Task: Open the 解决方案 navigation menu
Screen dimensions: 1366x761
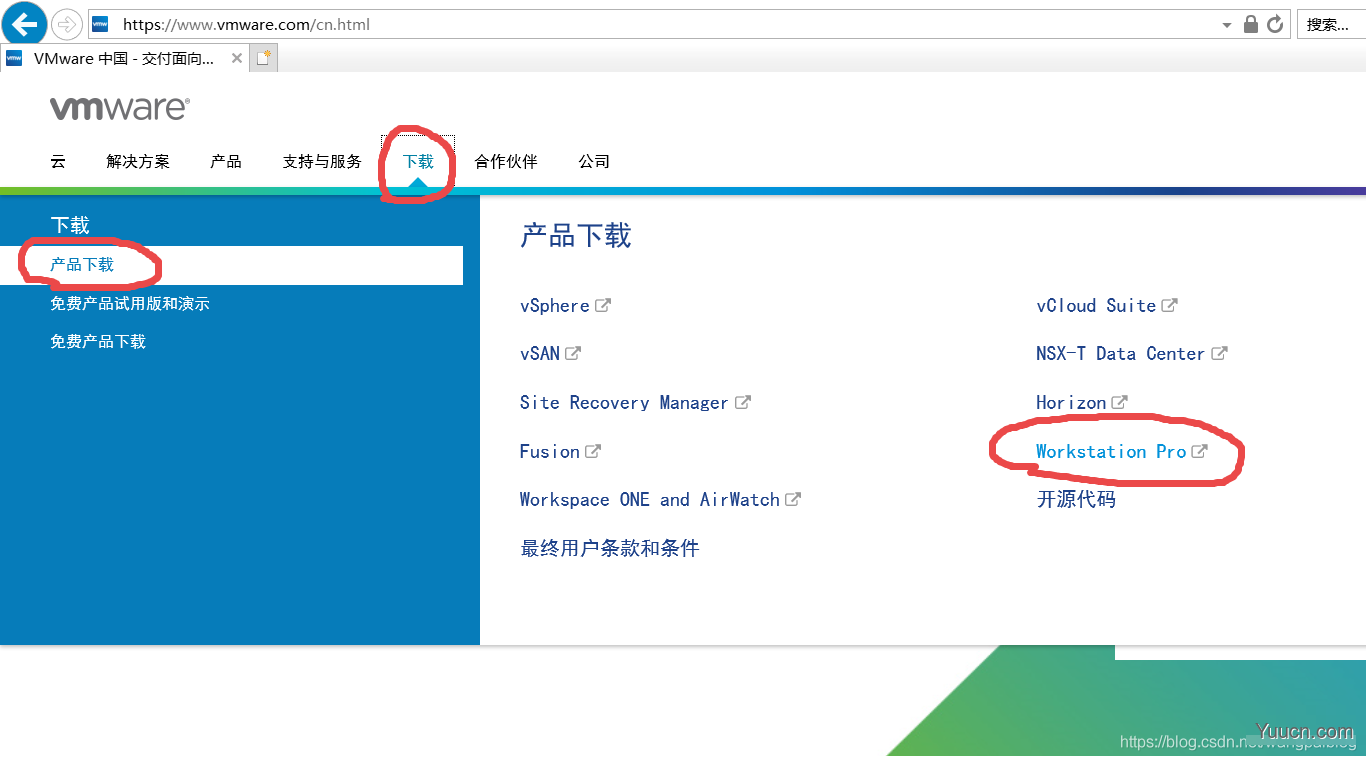Action: click(x=138, y=161)
